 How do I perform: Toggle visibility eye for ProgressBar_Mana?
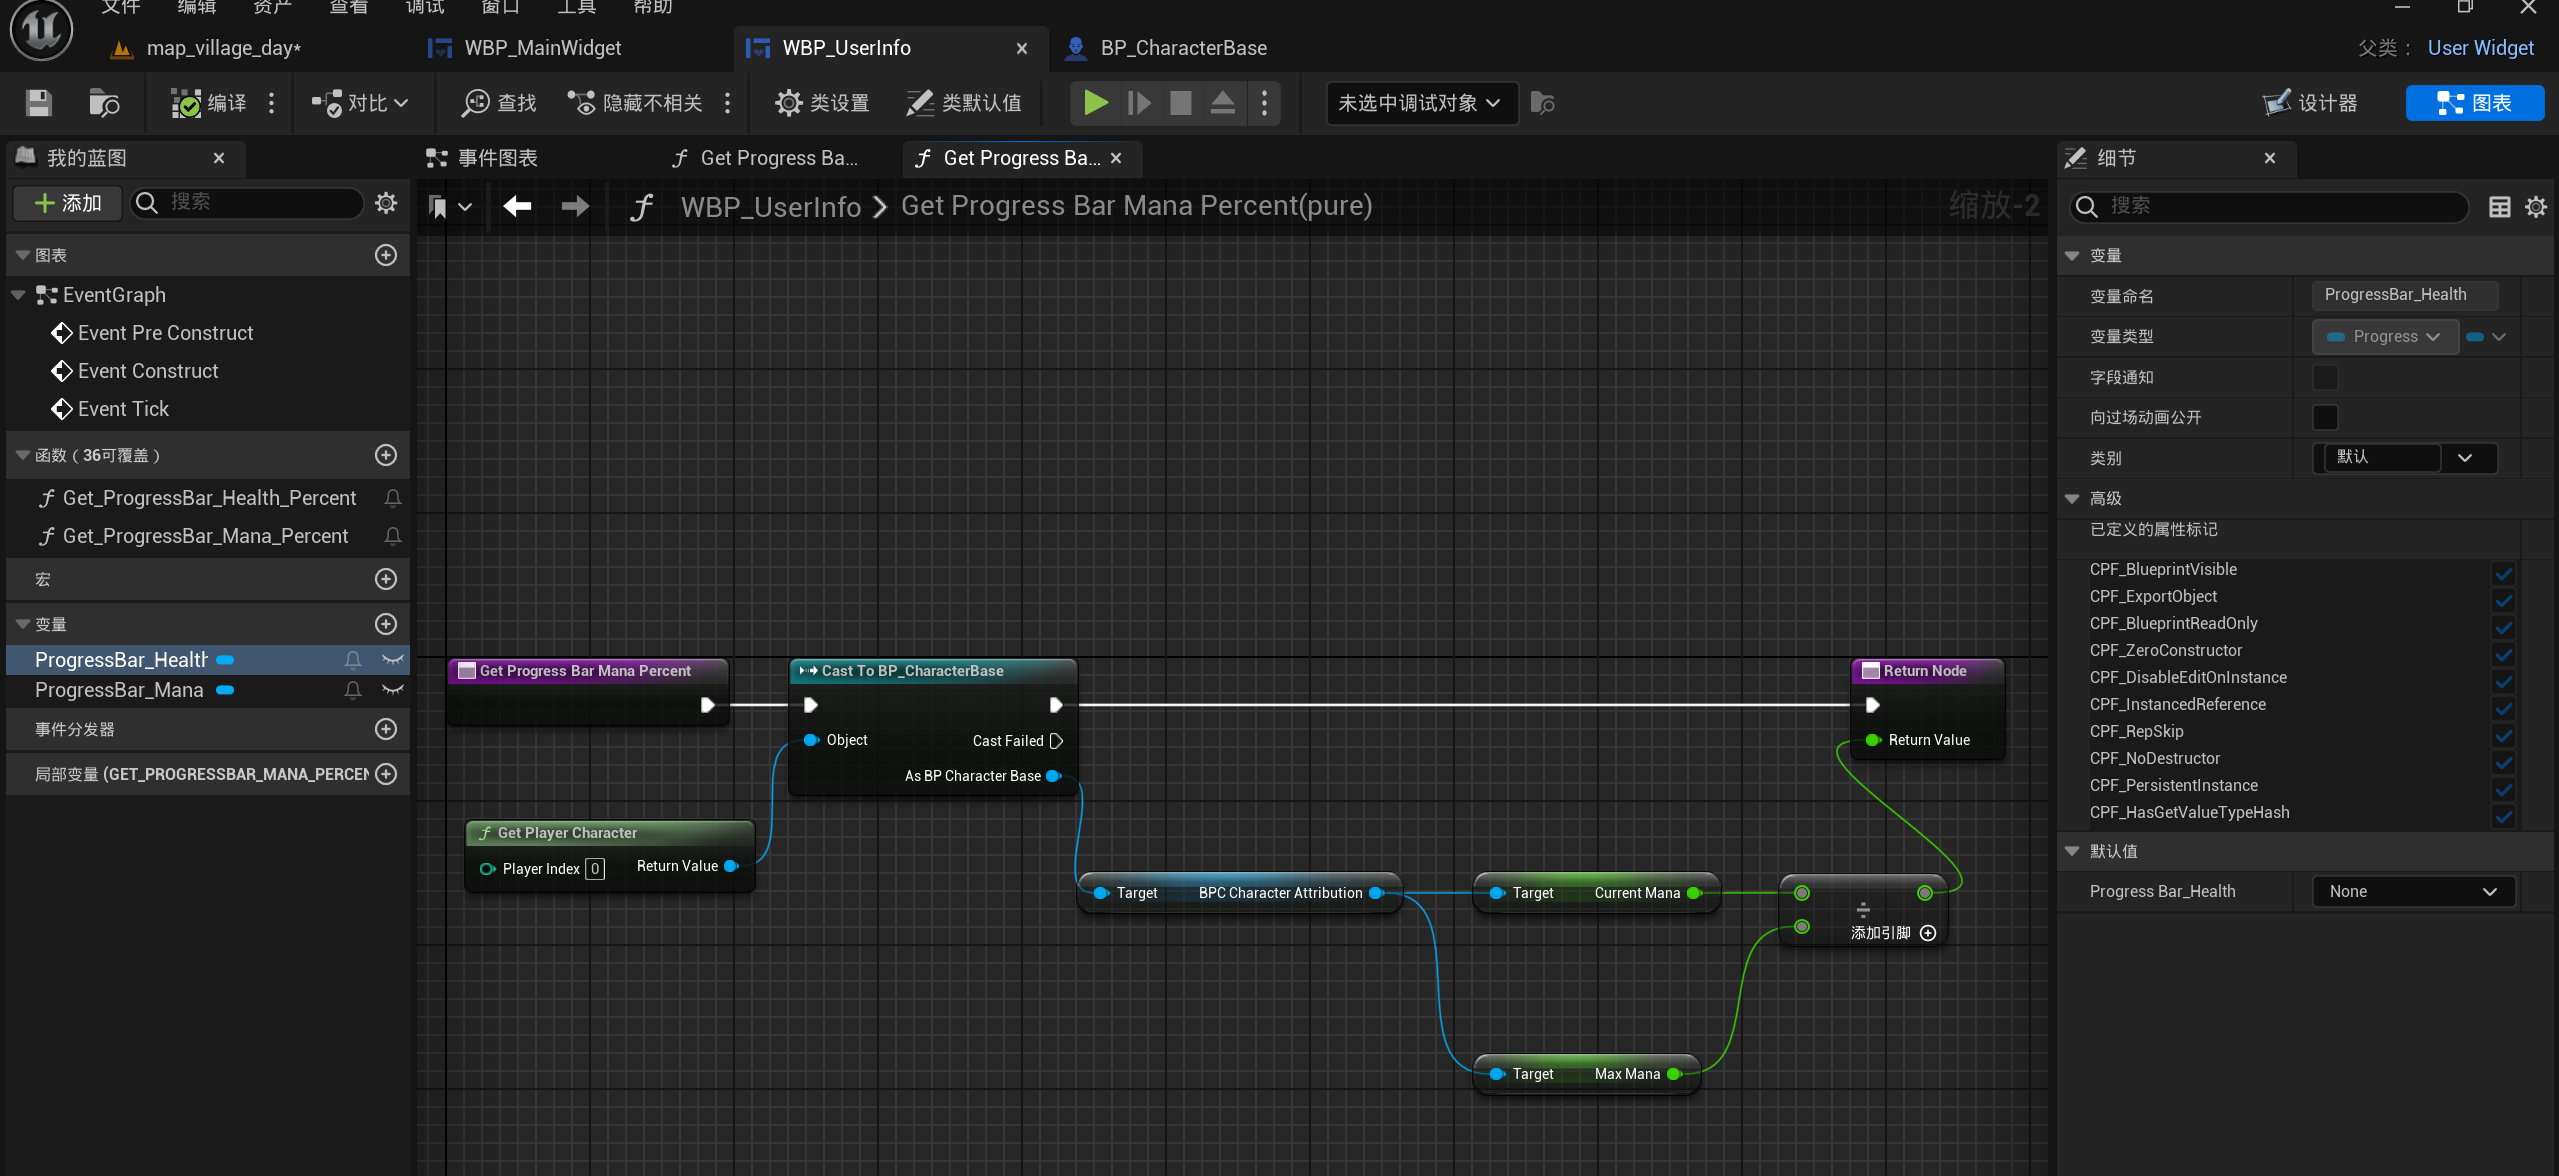click(392, 690)
